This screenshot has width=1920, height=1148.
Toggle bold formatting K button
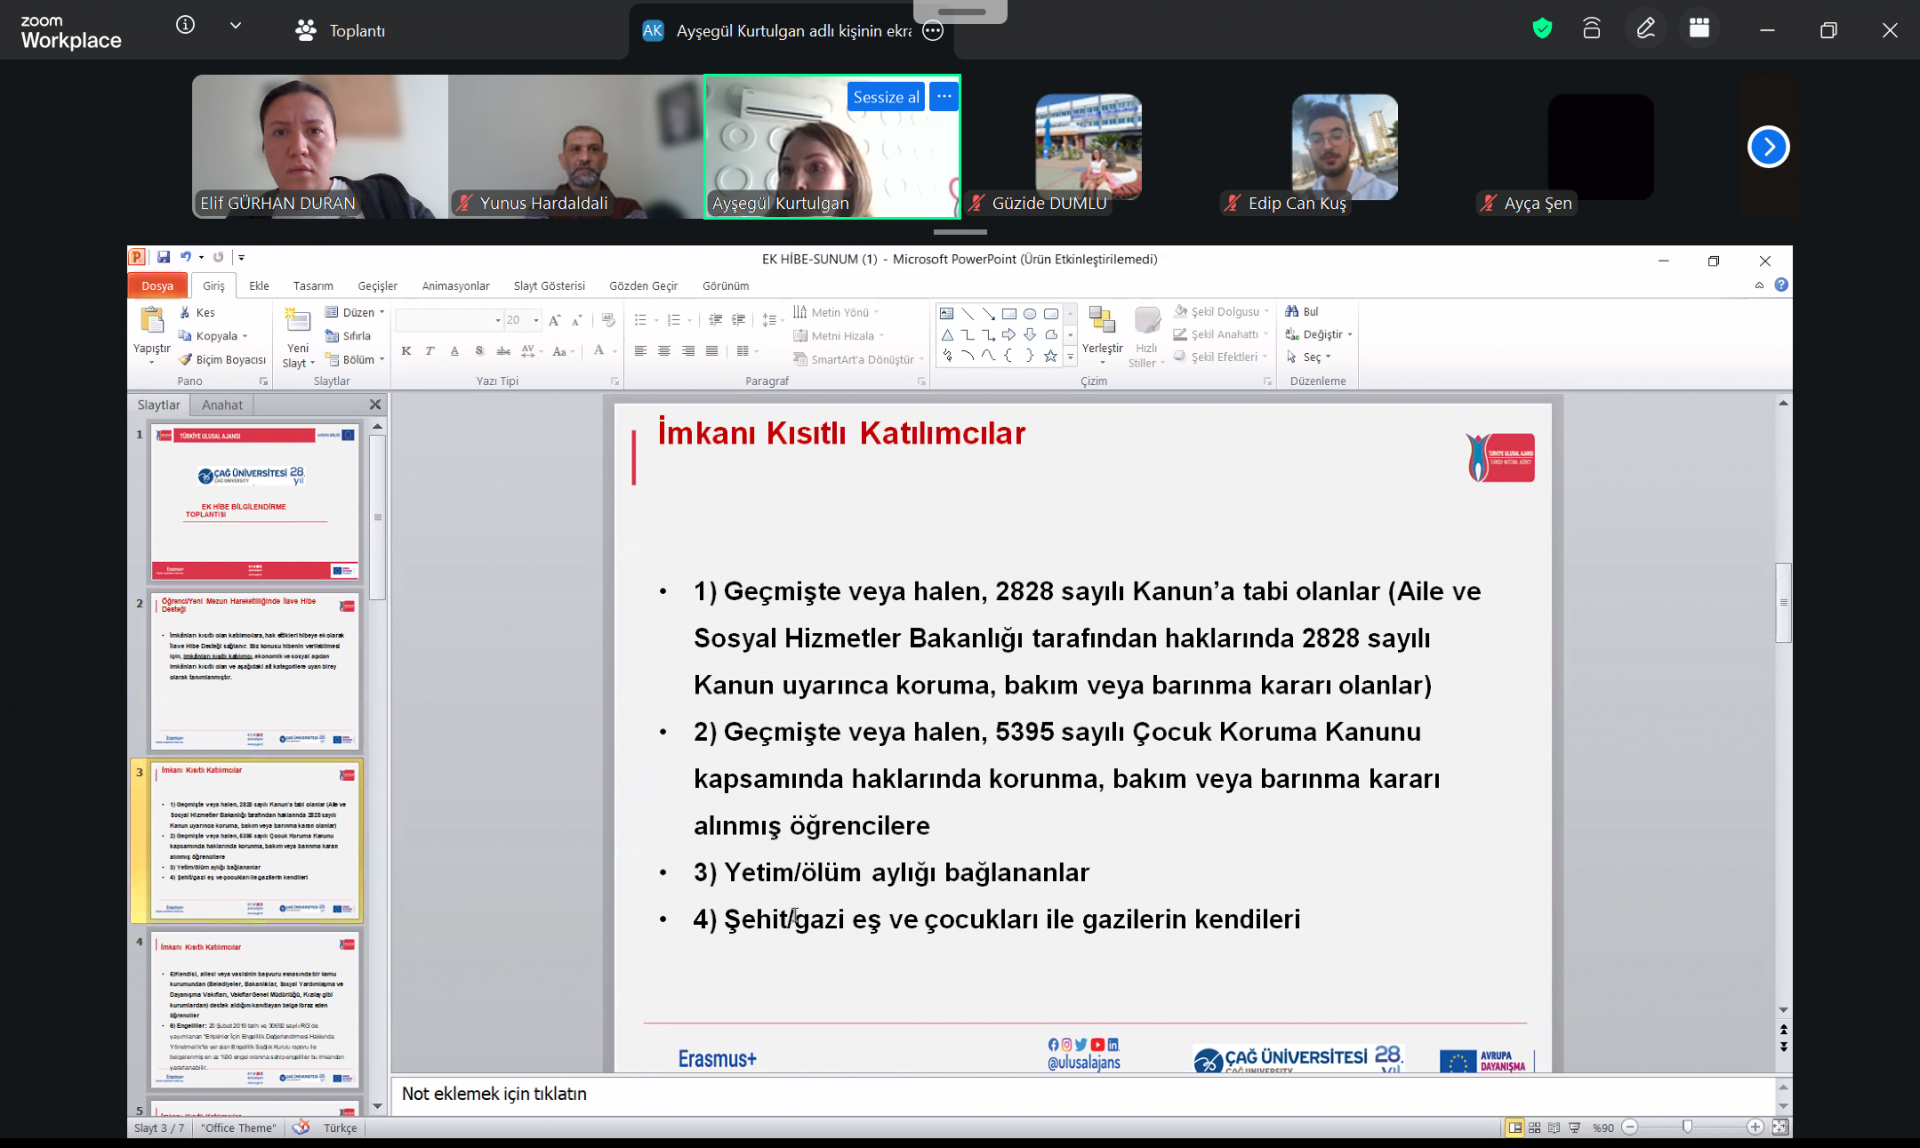(x=406, y=351)
